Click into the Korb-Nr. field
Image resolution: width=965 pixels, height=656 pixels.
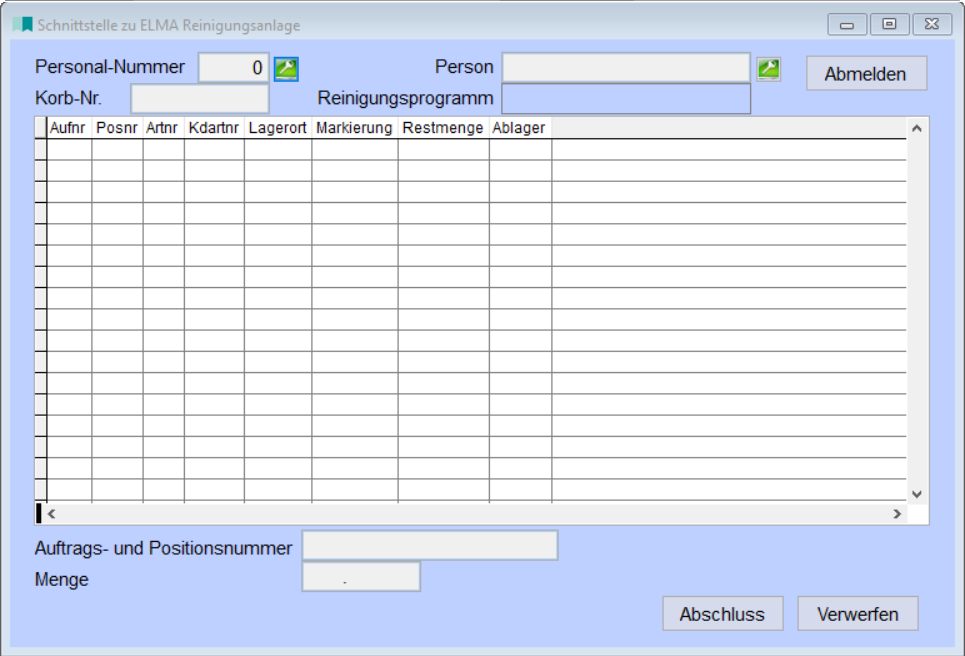[200, 99]
